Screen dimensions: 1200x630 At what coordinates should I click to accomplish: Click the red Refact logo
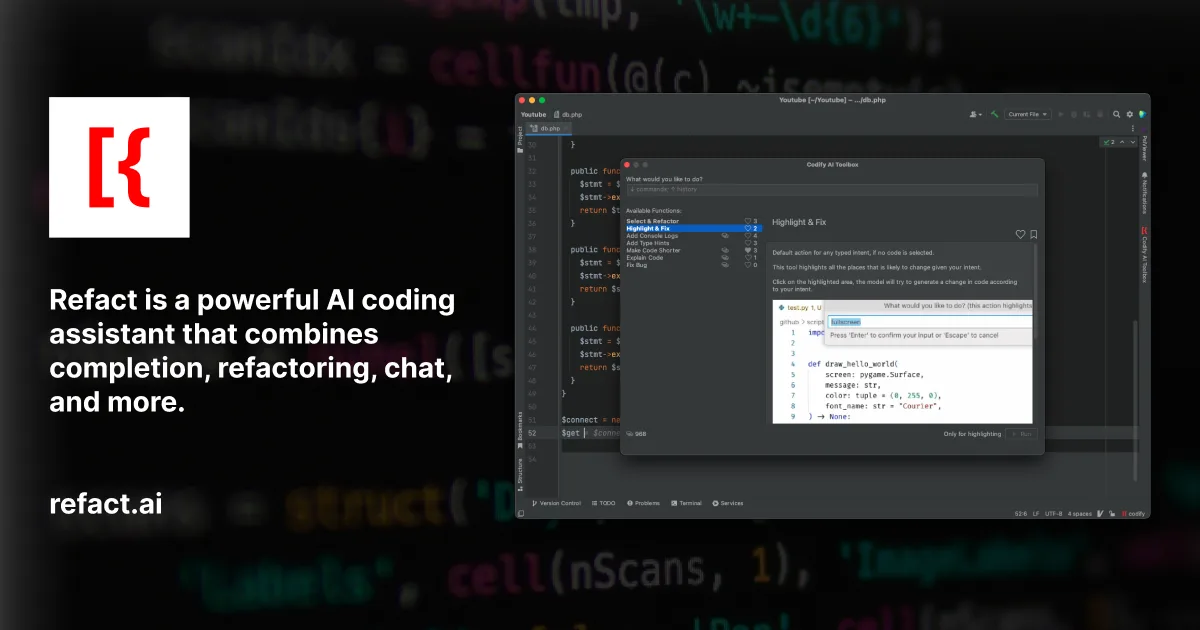(119, 167)
